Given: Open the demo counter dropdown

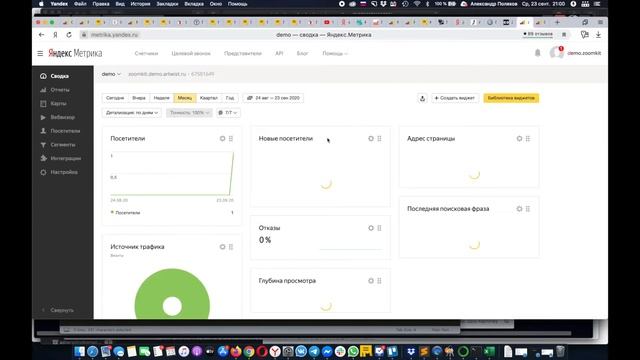Looking at the screenshot, I should click(111, 74).
